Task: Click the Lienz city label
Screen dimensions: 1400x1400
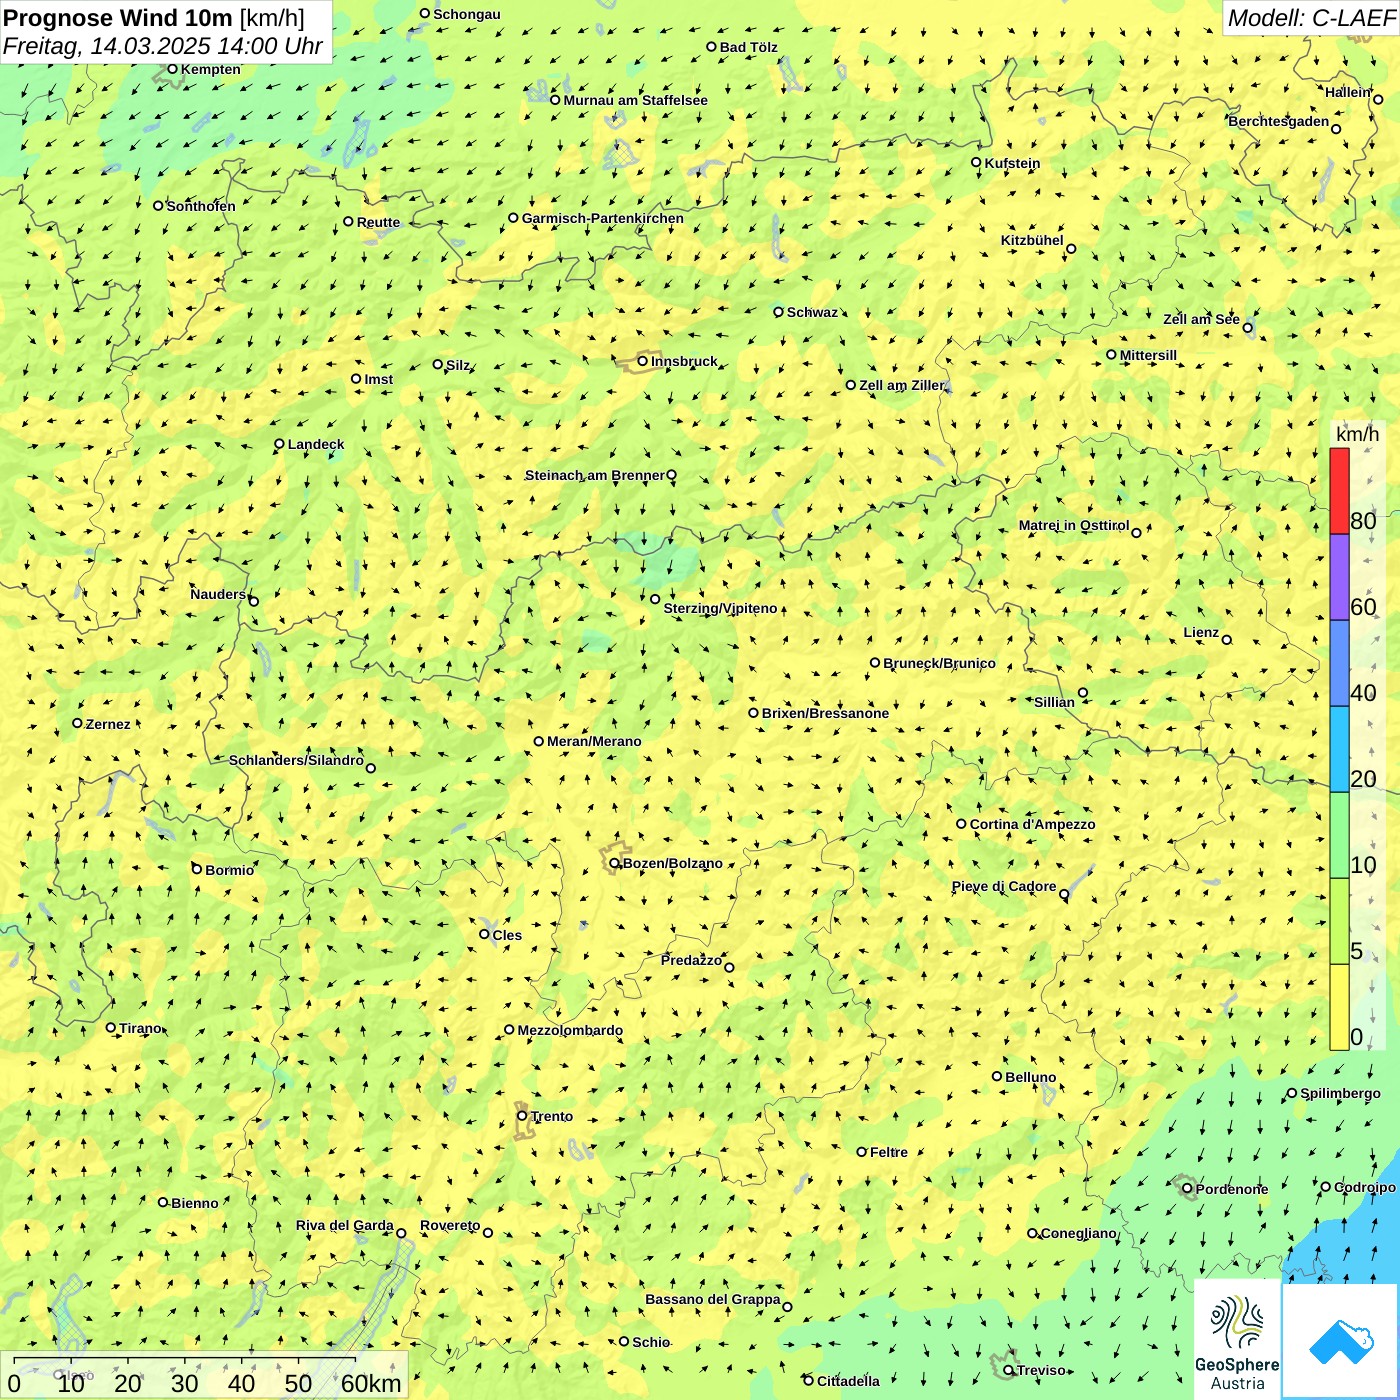Action: pyautogui.click(x=1201, y=632)
